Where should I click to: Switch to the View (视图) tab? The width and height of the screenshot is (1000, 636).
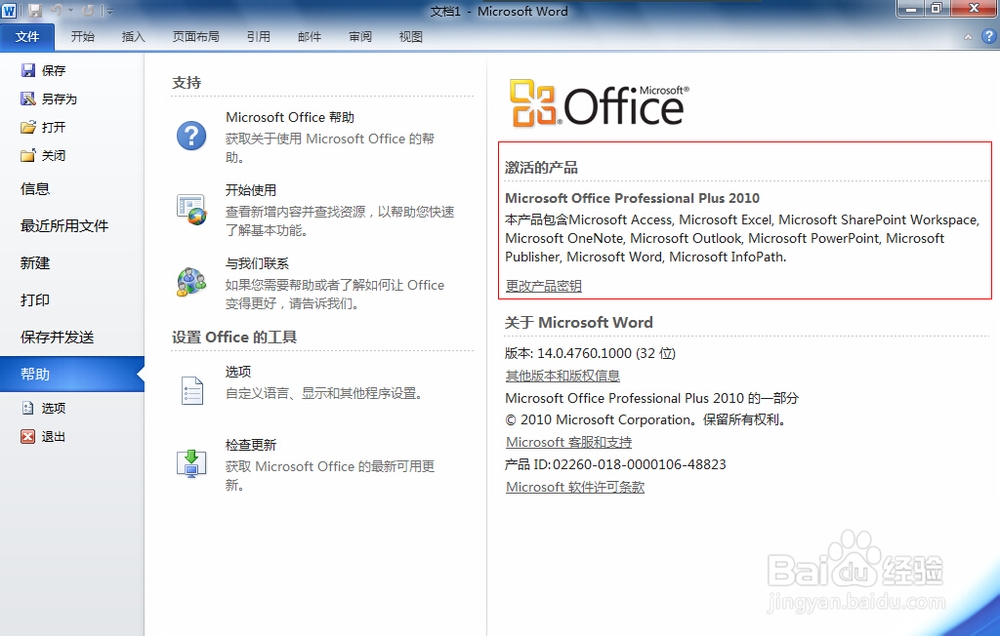tap(411, 36)
